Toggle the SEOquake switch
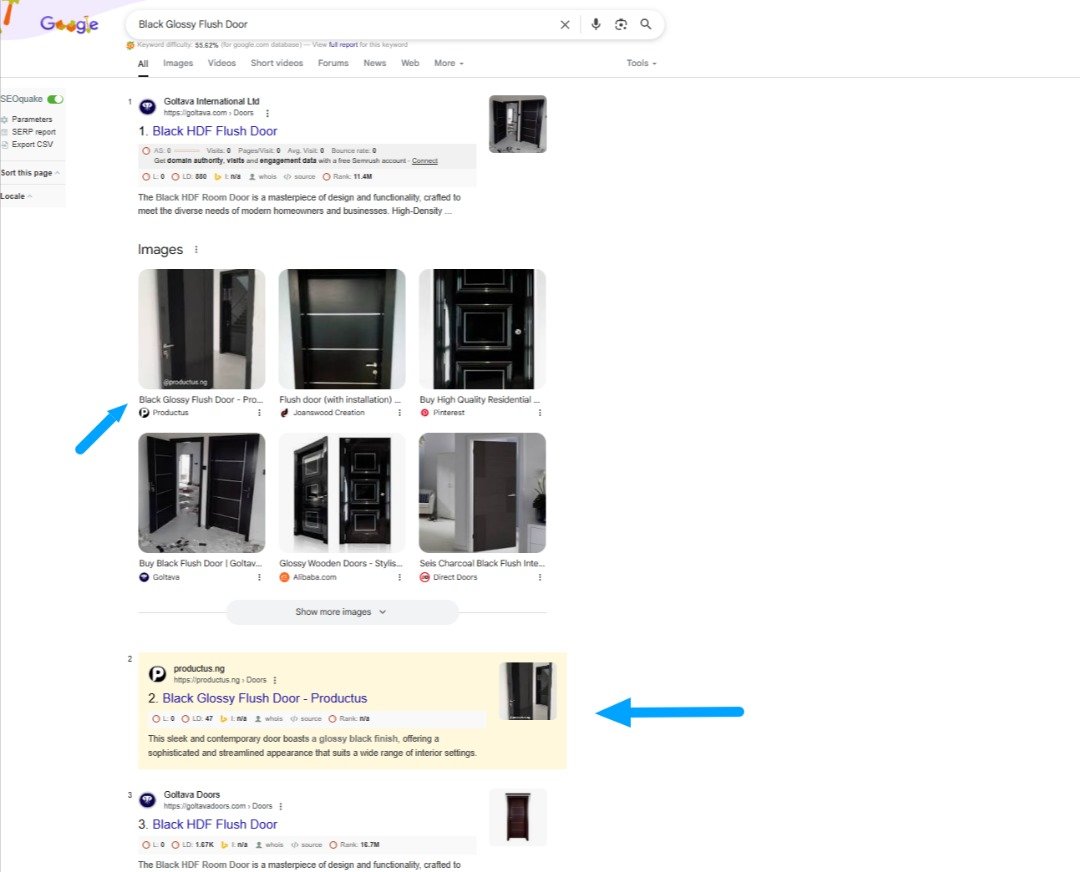Image resolution: width=1080 pixels, height=872 pixels. point(55,99)
